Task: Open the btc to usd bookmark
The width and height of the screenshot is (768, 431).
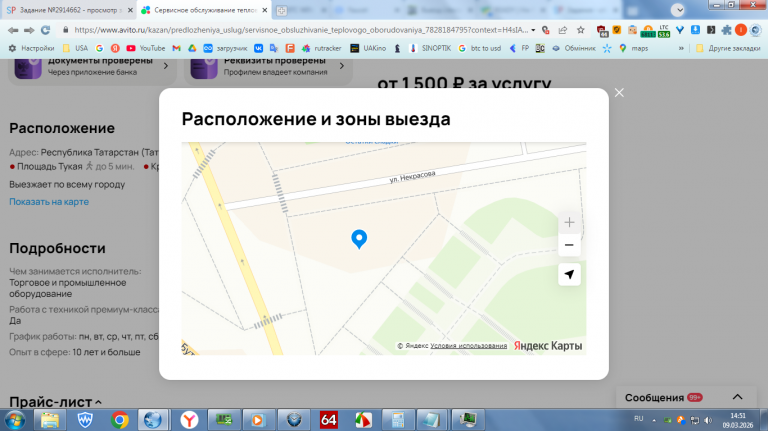Action: 480,48
